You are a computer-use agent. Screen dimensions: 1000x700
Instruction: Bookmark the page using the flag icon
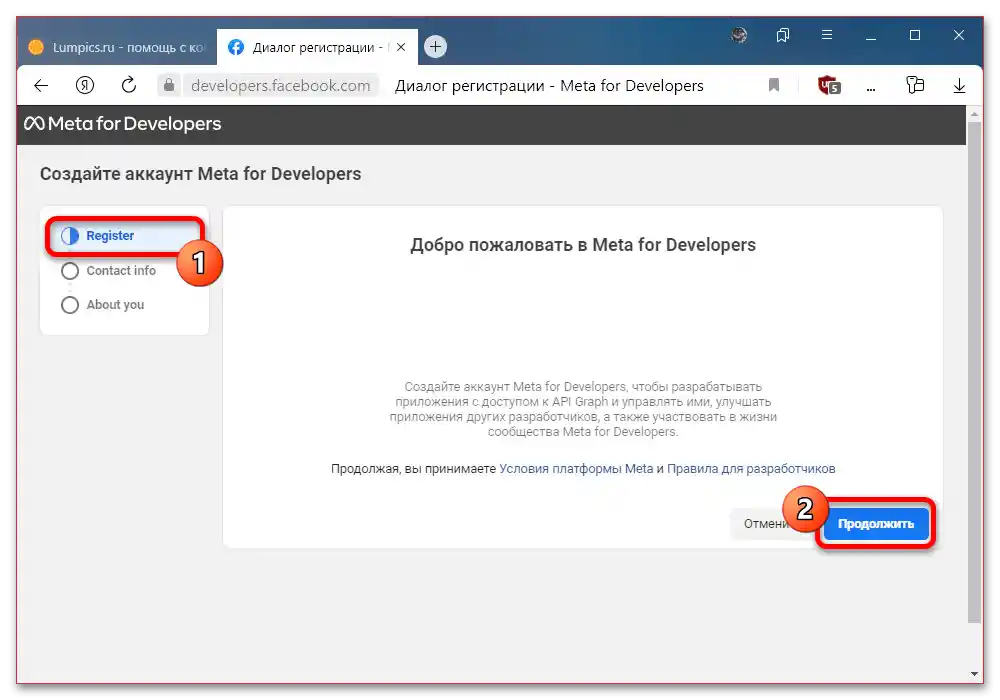click(x=774, y=86)
